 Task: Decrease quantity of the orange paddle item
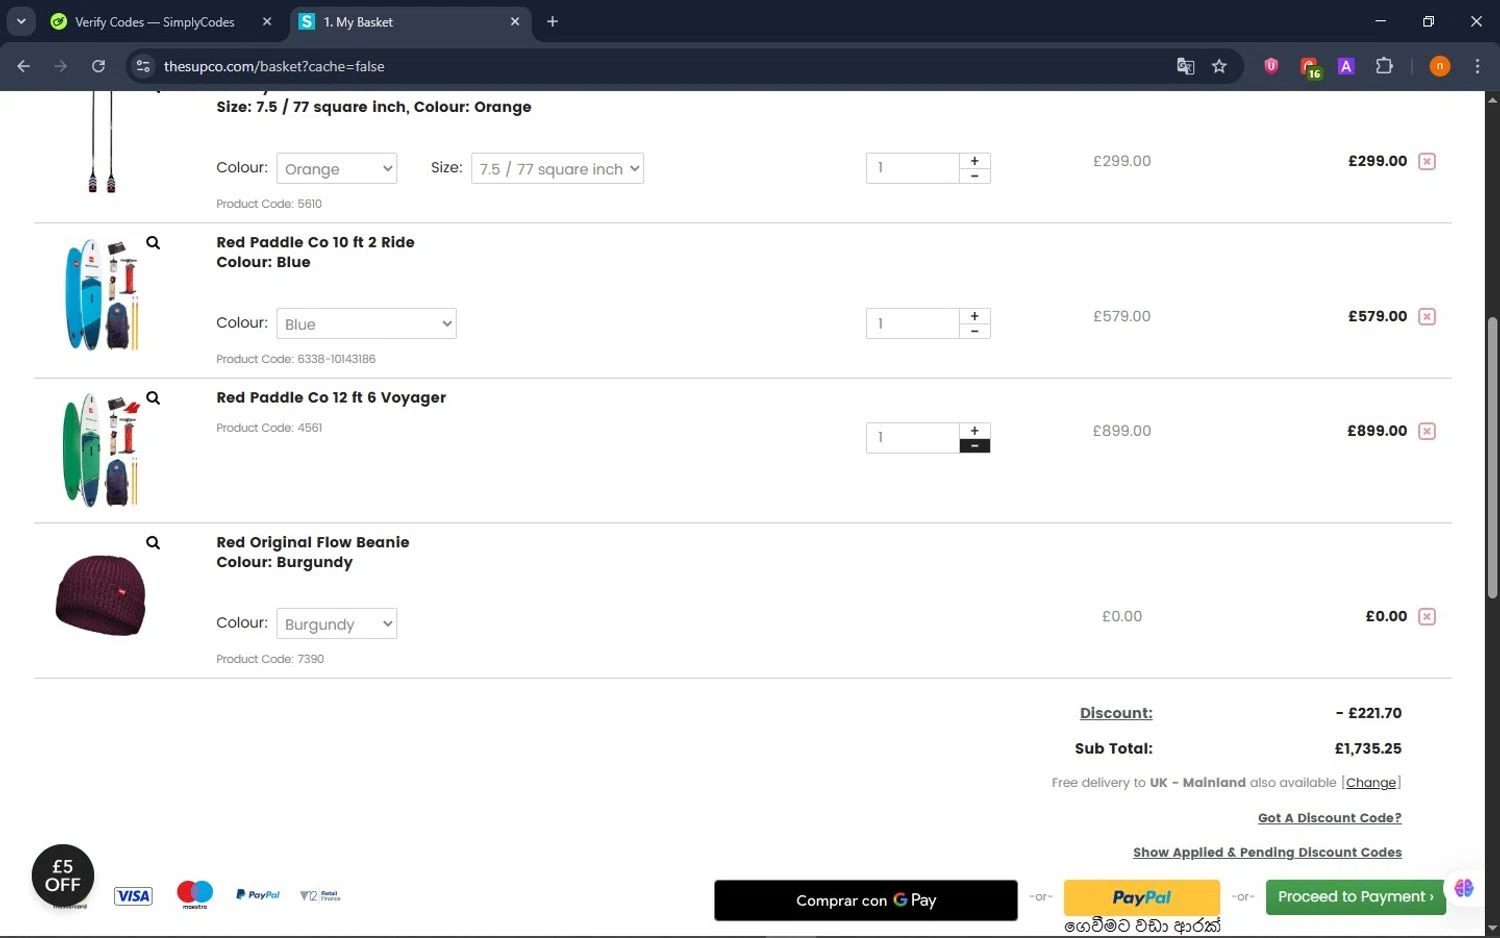click(x=974, y=176)
